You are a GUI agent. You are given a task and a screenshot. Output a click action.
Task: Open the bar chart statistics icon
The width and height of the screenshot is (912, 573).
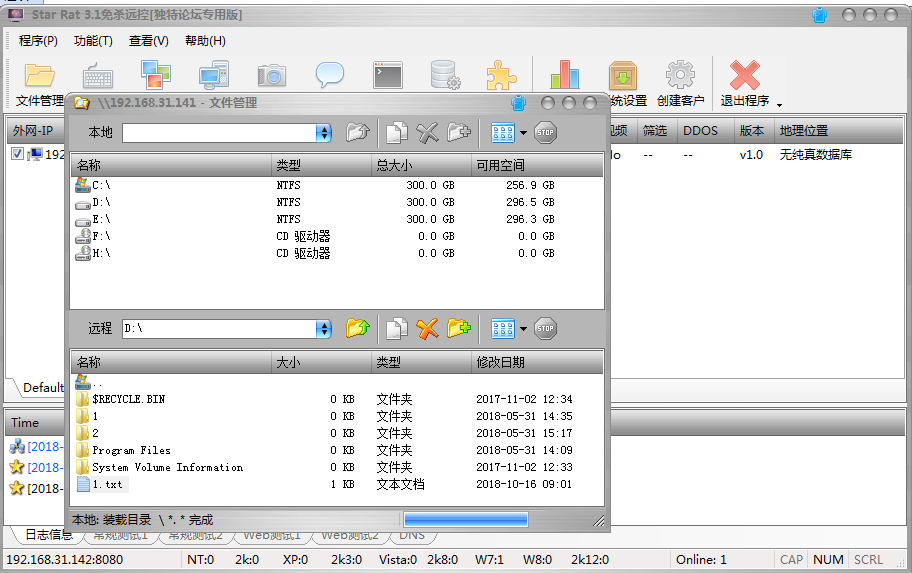564,74
